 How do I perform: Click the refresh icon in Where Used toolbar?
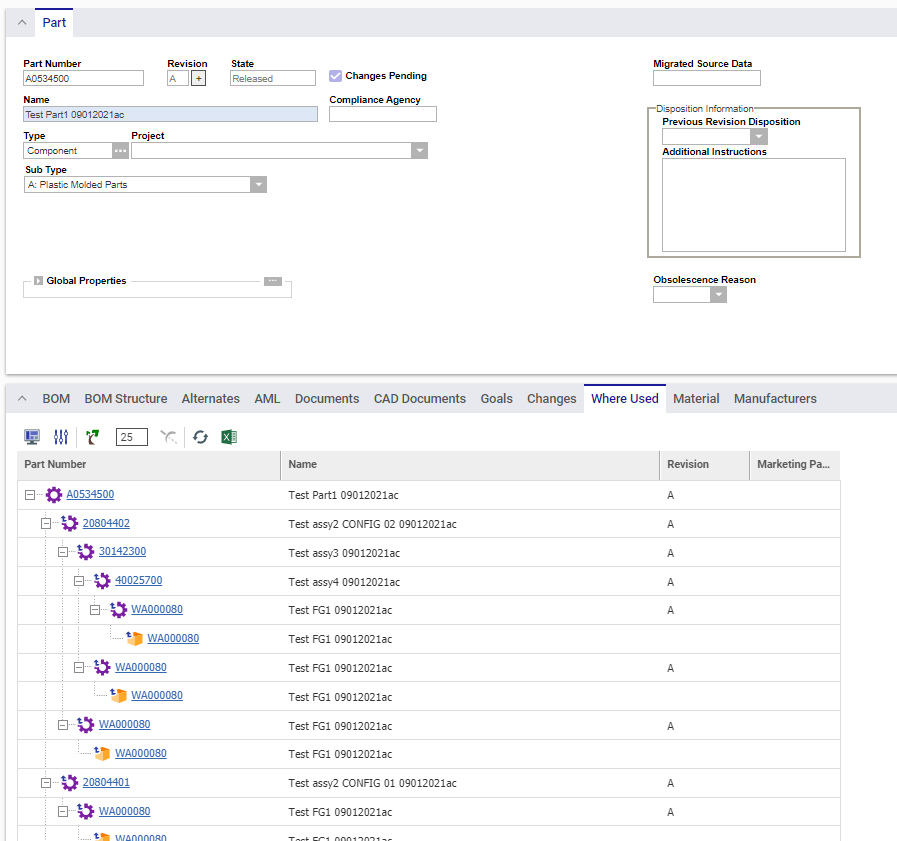[x=200, y=437]
